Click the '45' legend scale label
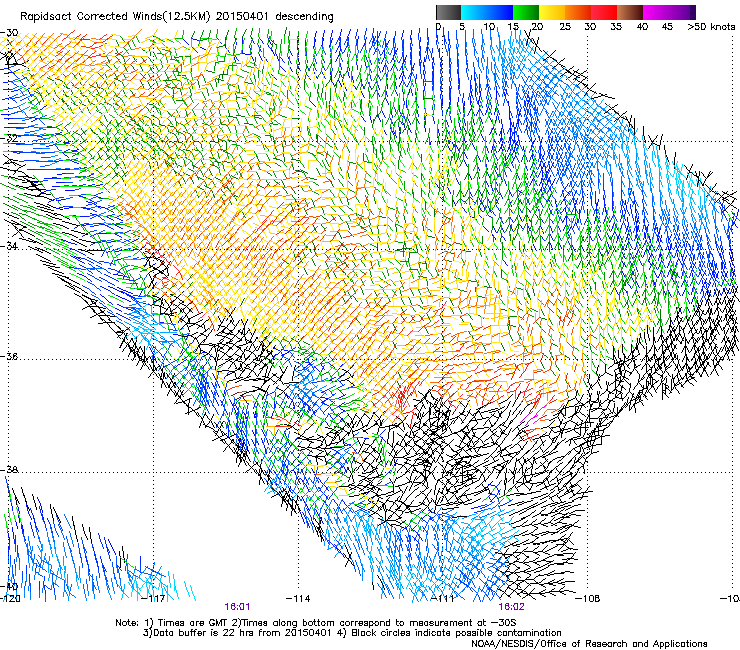740x650 pixels. coord(667,27)
